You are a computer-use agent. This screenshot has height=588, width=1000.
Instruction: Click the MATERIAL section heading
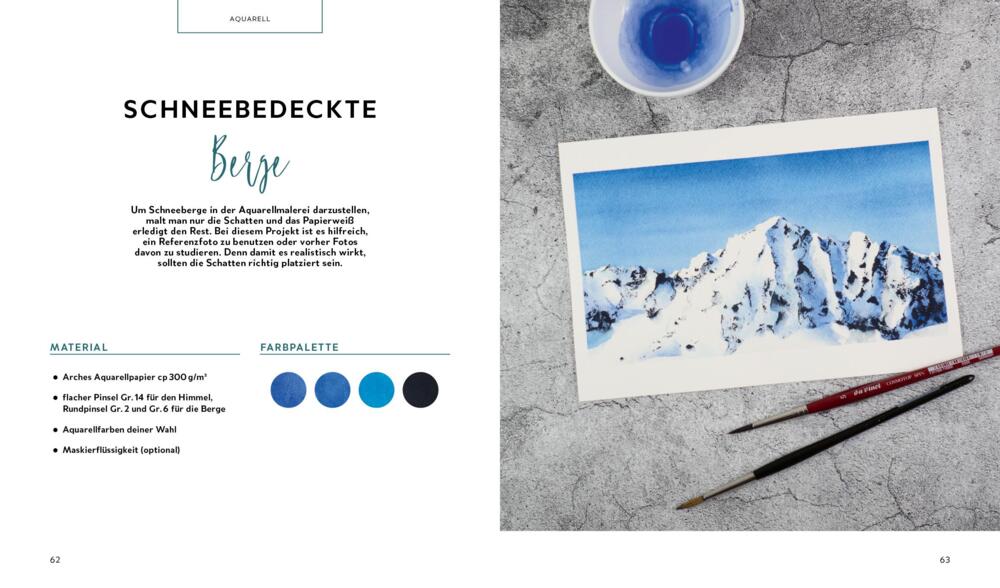coord(79,347)
